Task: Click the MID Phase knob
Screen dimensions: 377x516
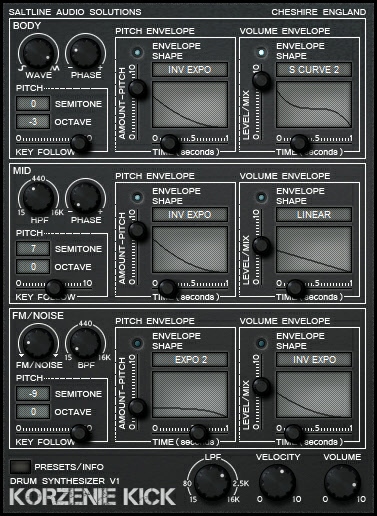Action: click(86, 198)
